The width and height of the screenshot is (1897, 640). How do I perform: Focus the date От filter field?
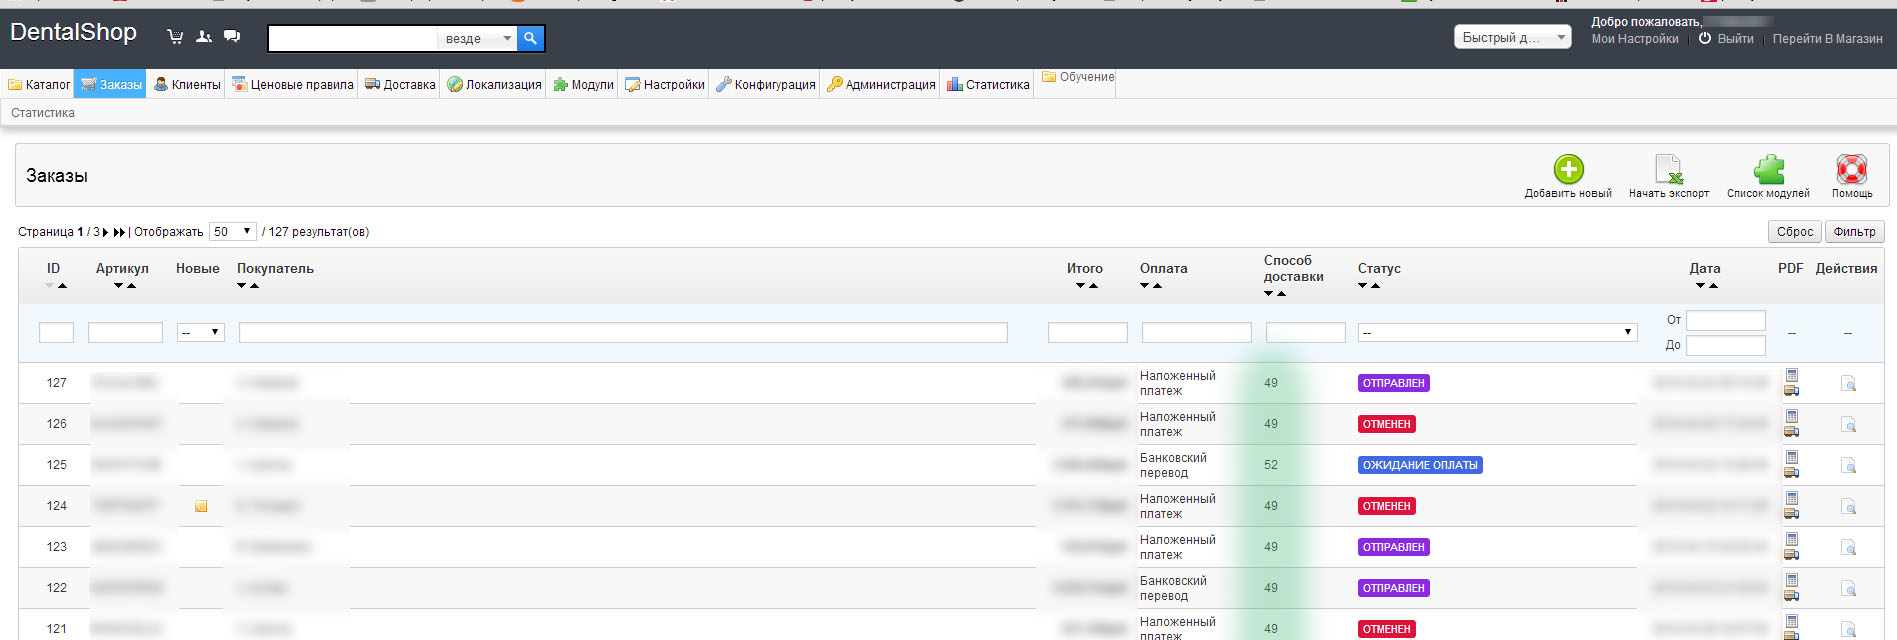pyautogui.click(x=1726, y=320)
